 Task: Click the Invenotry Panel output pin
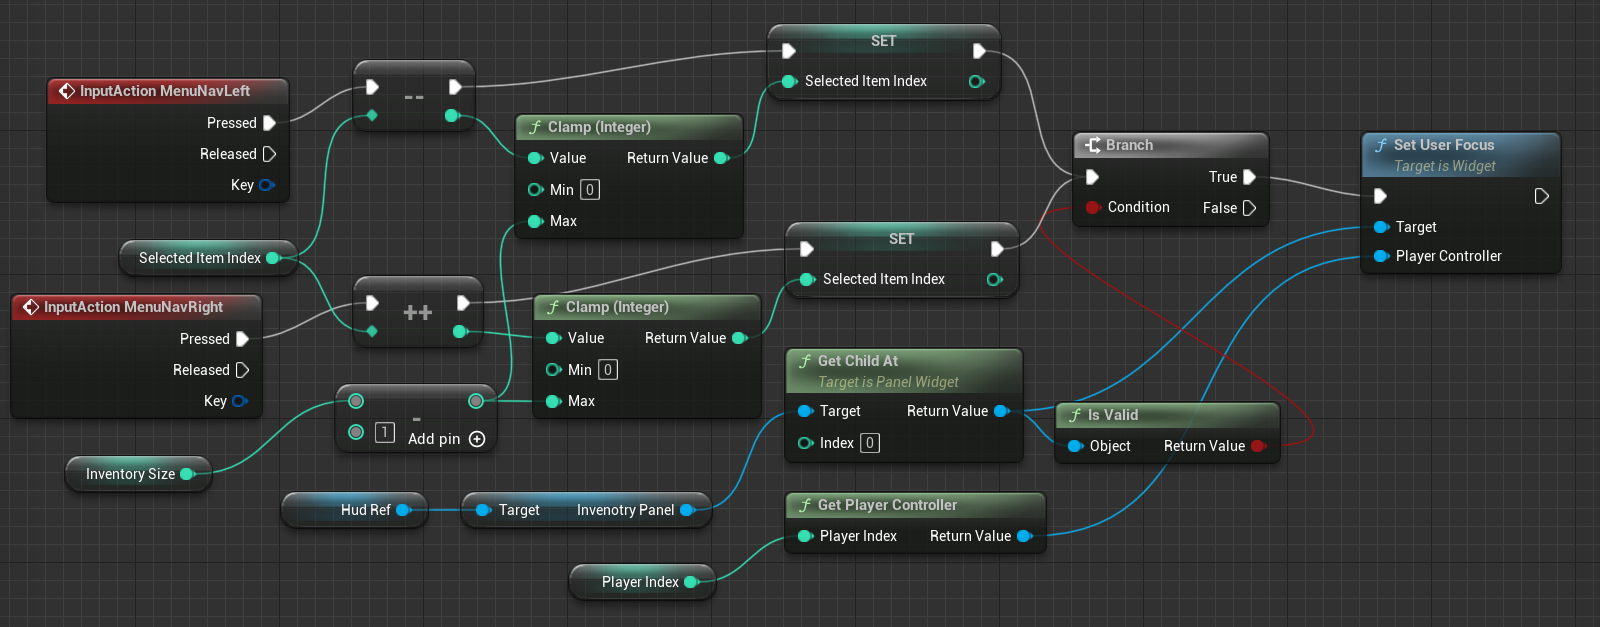coord(687,510)
